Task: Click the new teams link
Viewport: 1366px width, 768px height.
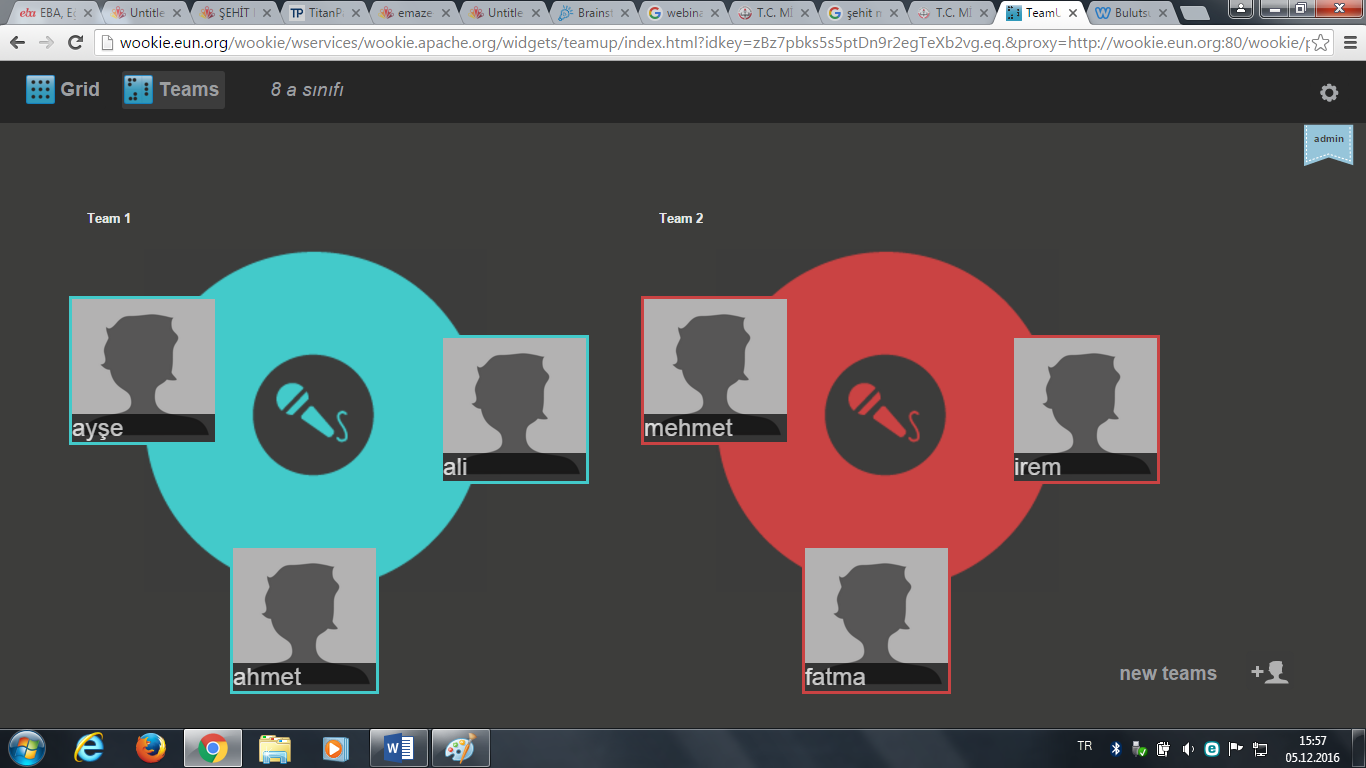Action: click(1167, 673)
